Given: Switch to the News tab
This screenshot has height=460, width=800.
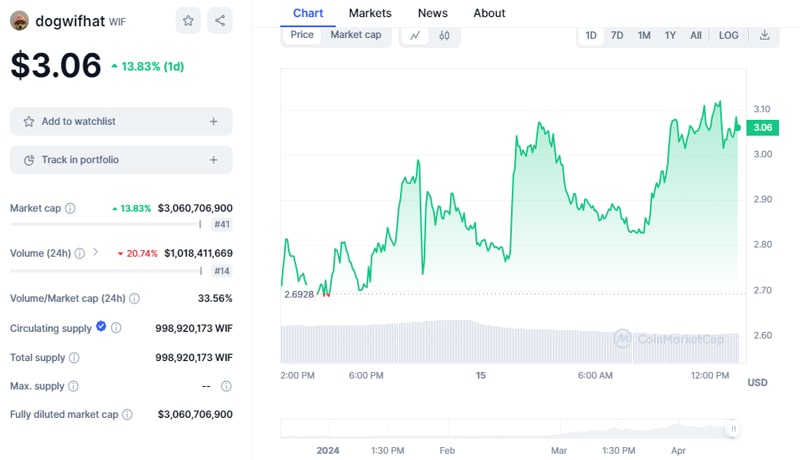Looking at the screenshot, I should click(433, 13).
